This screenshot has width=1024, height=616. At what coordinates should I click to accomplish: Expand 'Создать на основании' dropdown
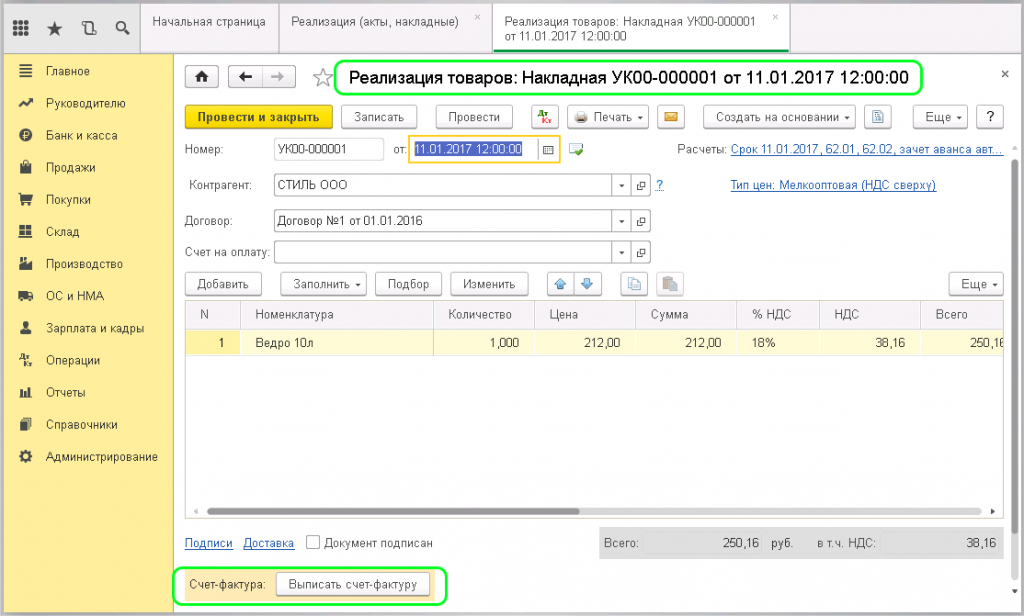[x=783, y=117]
